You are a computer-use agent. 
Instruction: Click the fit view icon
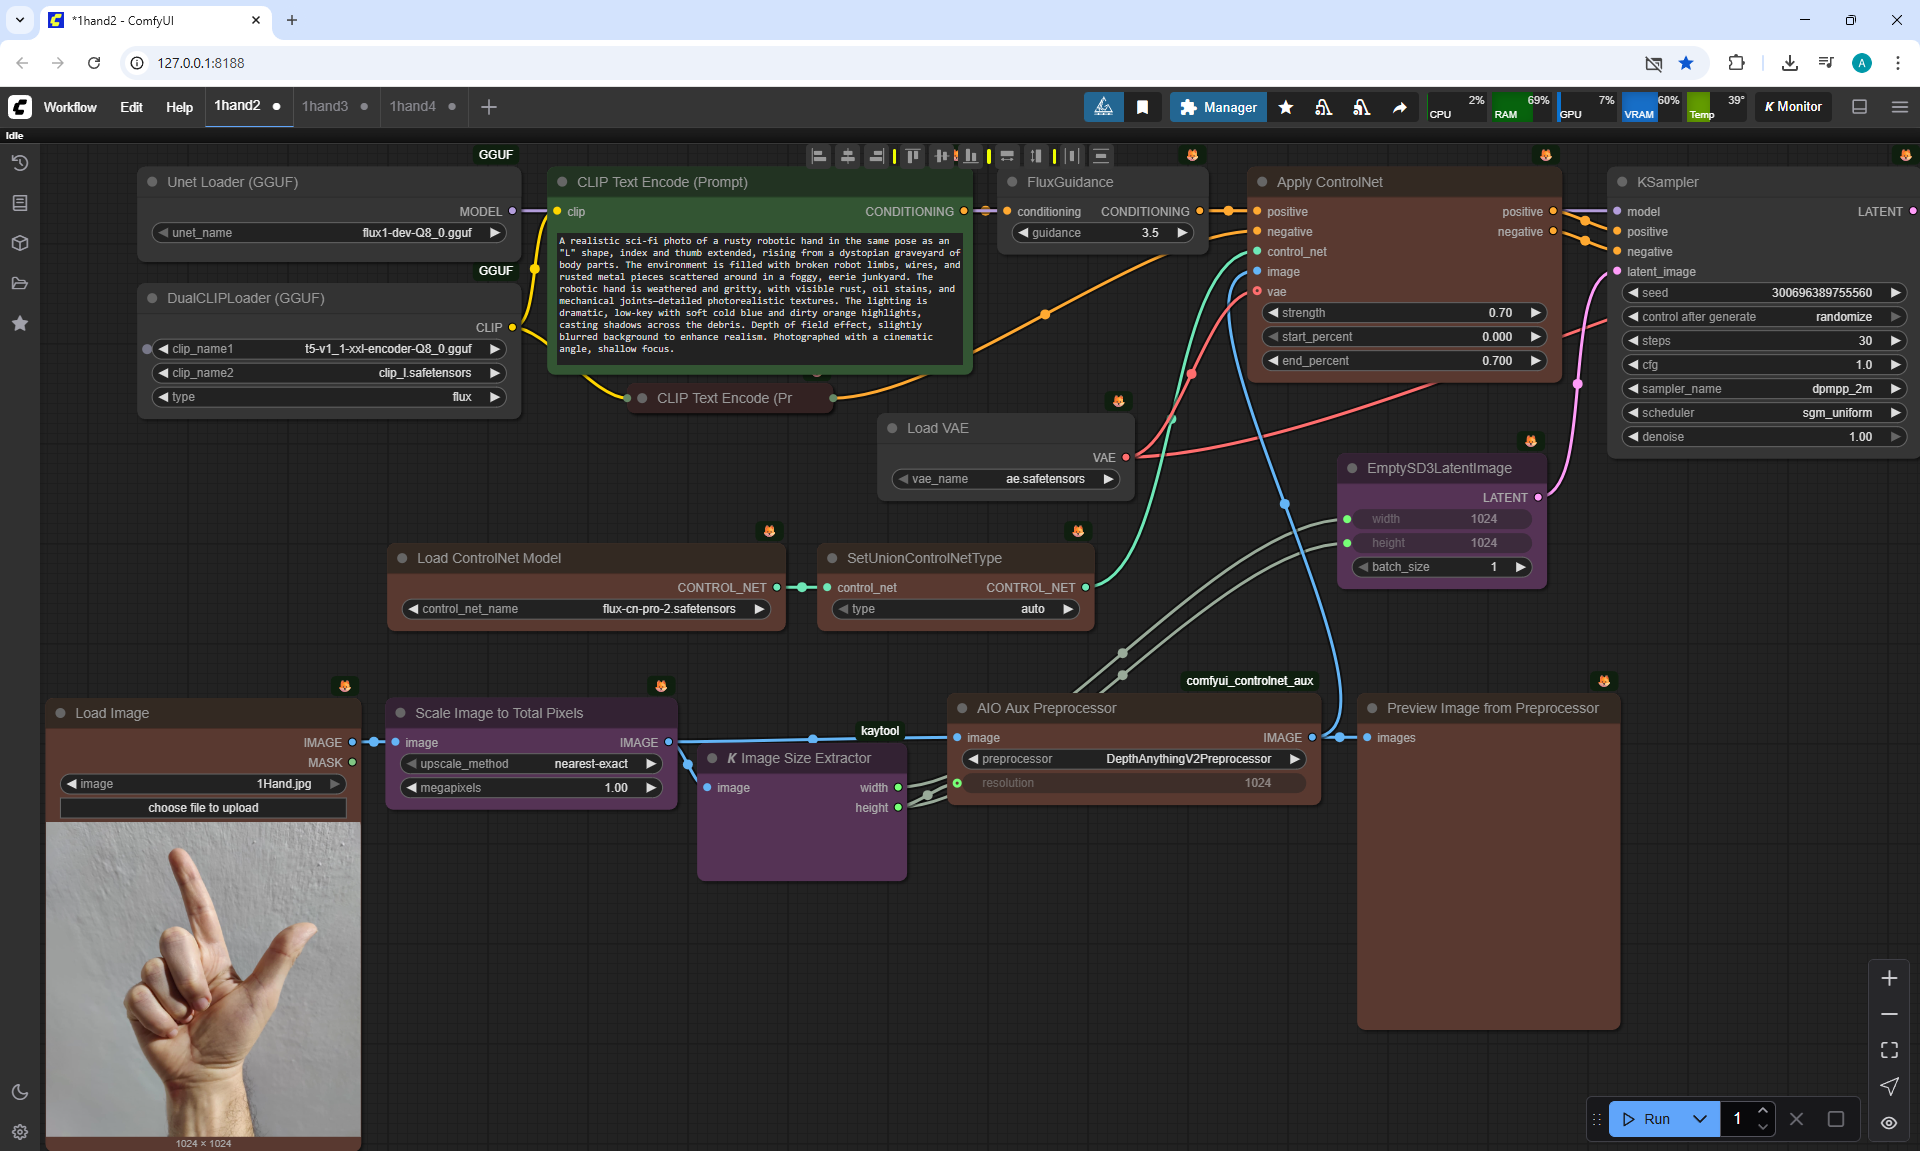(x=1889, y=1050)
